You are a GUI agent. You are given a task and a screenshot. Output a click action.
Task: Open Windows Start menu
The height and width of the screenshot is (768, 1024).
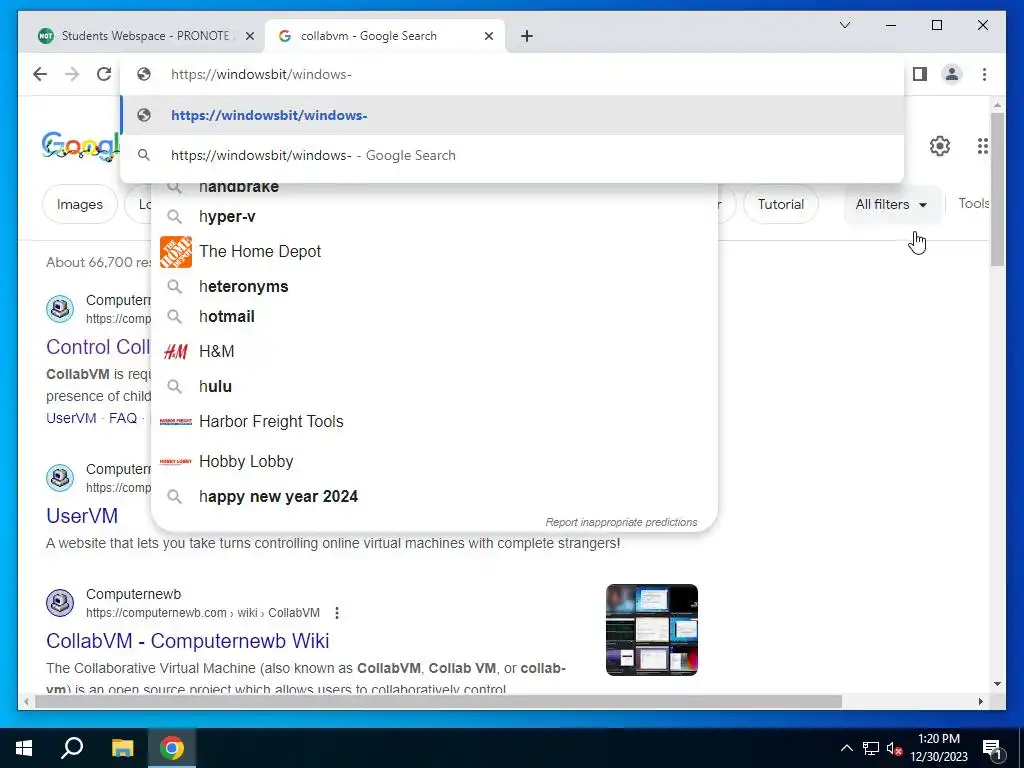(24, 748)
